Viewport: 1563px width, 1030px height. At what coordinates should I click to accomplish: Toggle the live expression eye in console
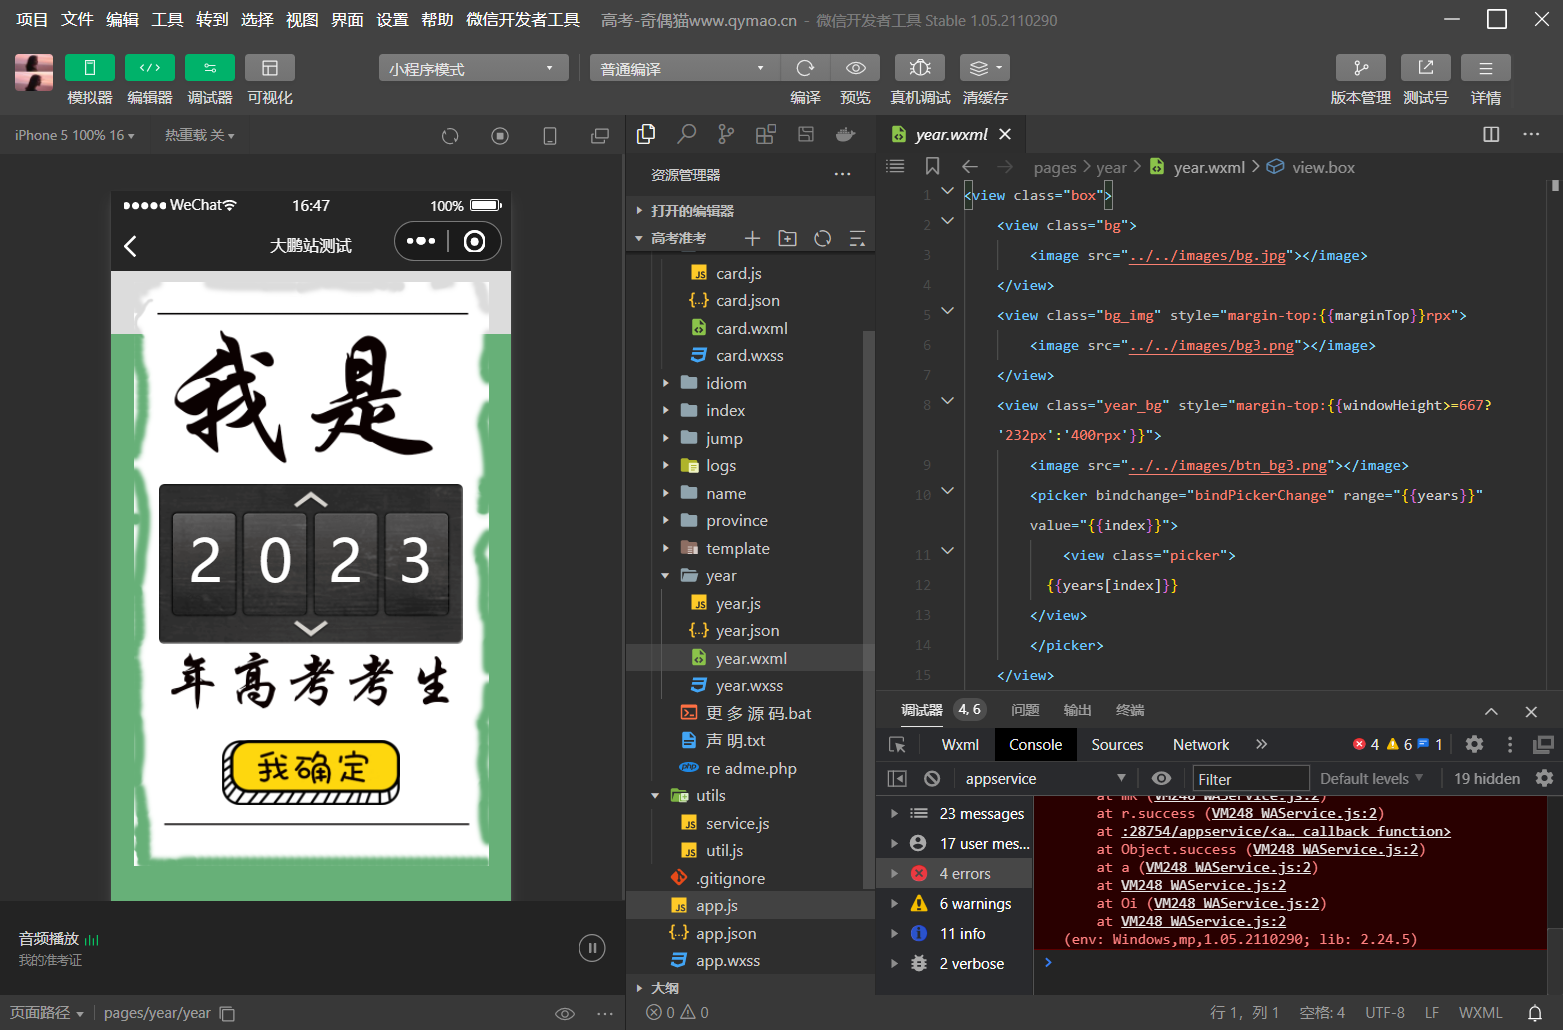click(x=1161, y=778)
